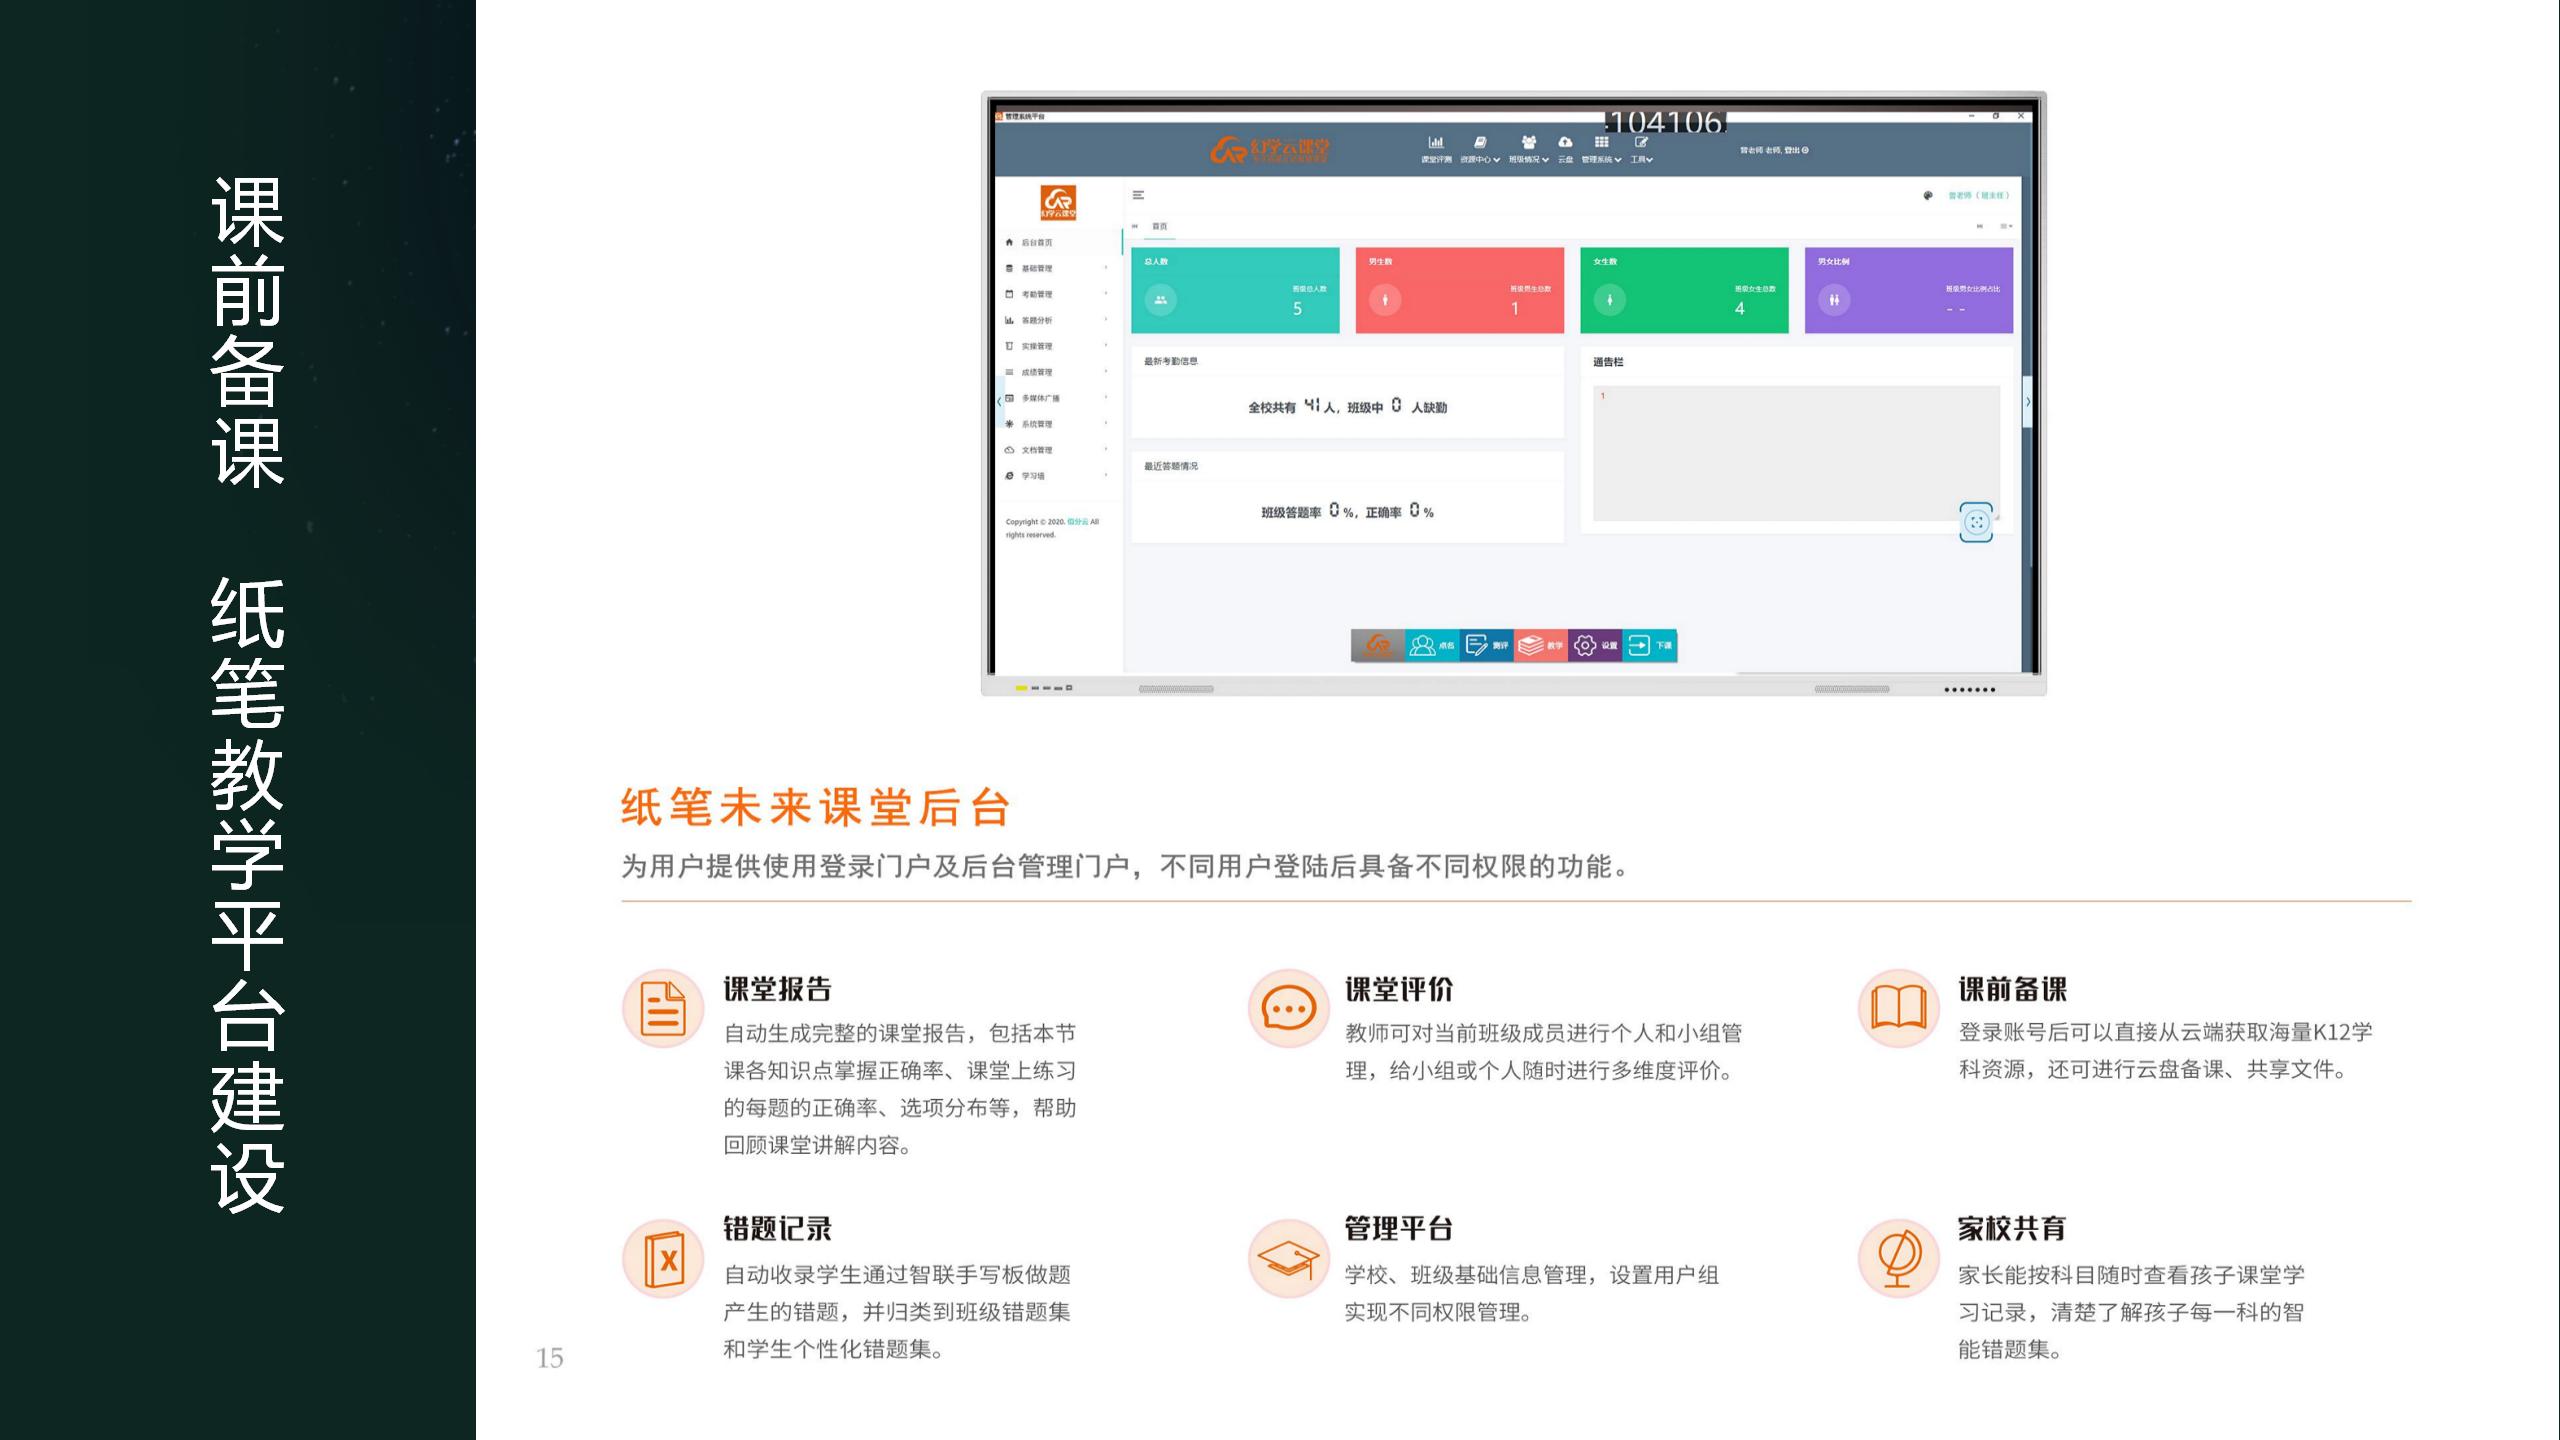Click the 佰分云 copyright link
Screen dimensions: 2560x1440
pyautogui.click(x=1077, y=522)
